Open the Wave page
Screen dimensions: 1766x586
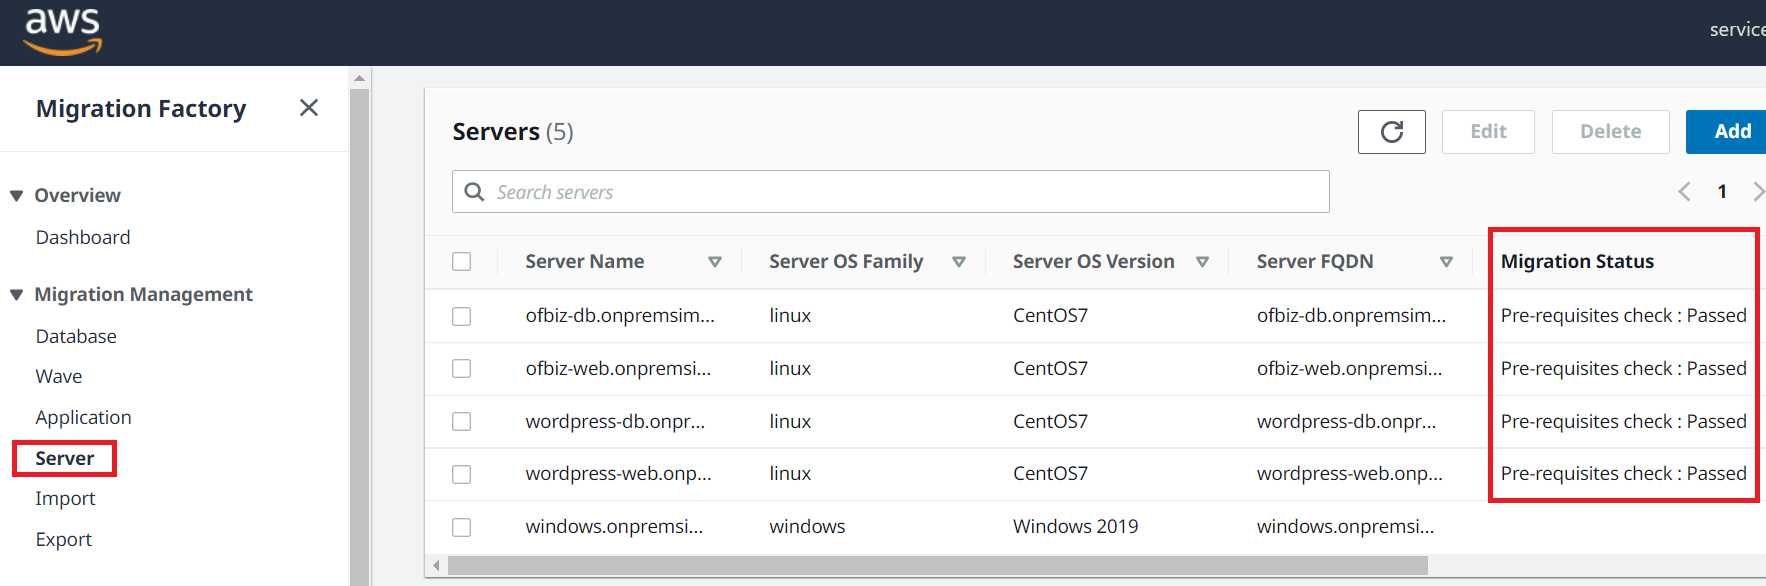tap(59, 376)
